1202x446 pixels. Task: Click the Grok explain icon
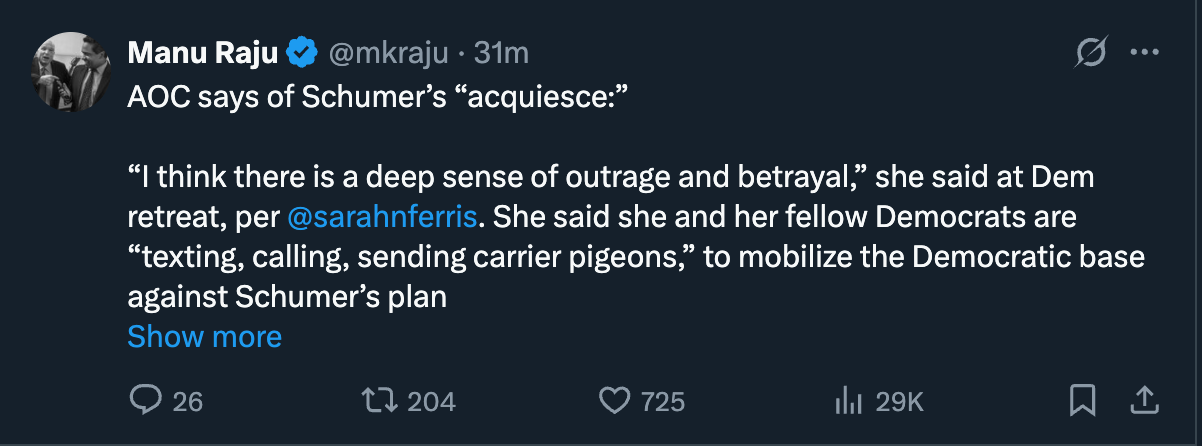pos(1092,53)
